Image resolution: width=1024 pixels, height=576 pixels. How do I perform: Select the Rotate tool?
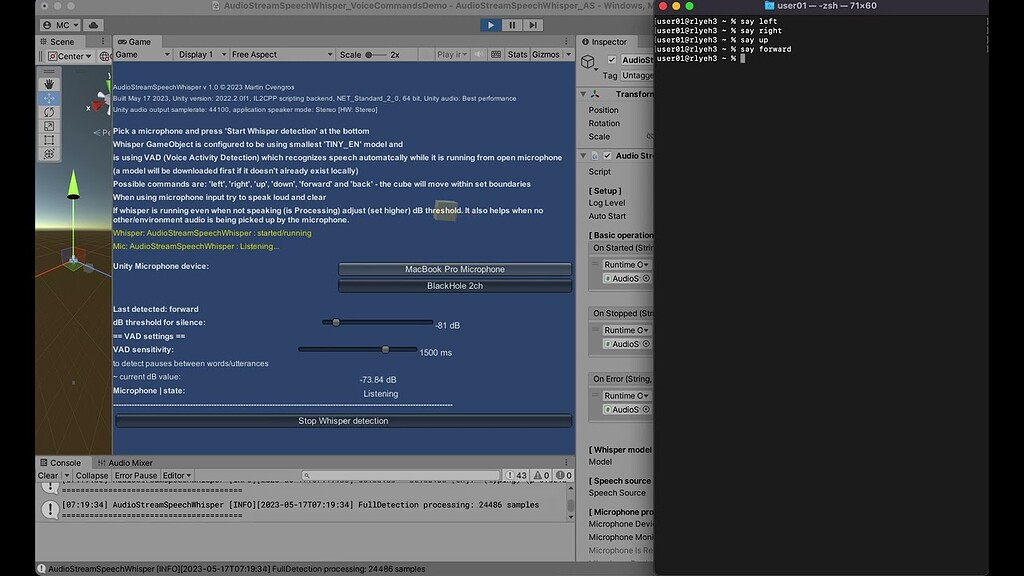(x=49, y=112)
